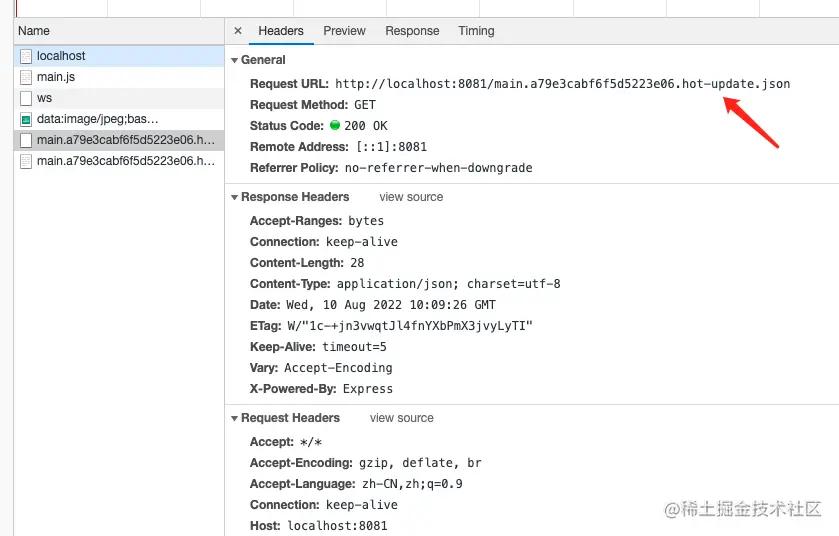Select the data:image/jpeg request row
The width and height of the screenshot is (839, 536).
pyautogui.click(x=119, y=119)
